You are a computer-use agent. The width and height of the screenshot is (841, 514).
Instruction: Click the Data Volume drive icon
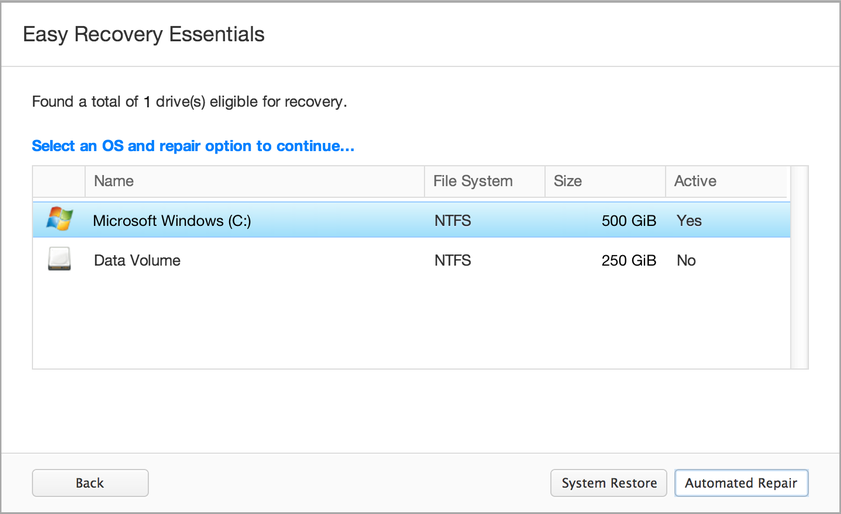pyautogui.click(x=60, y=260)
